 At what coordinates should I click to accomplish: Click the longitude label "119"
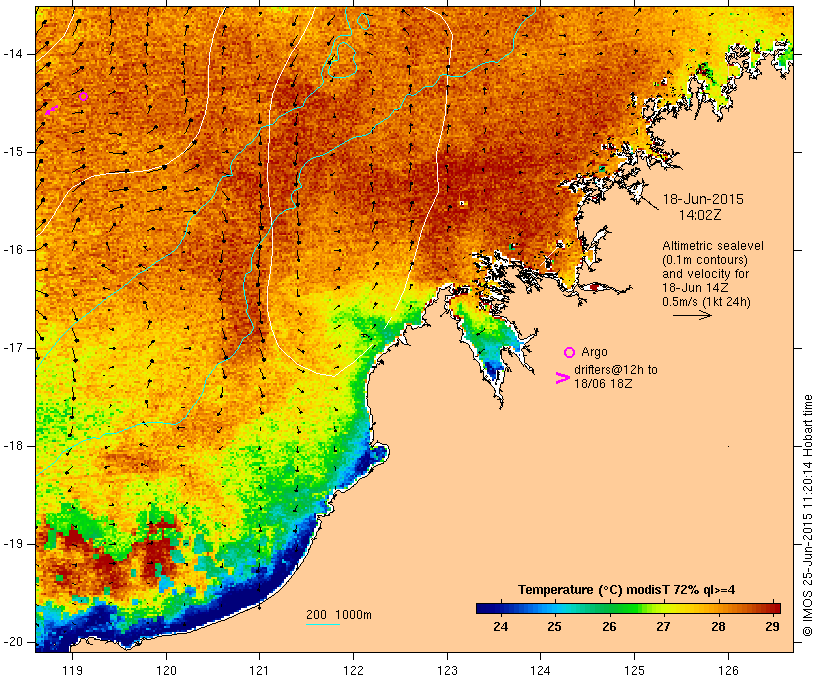[x=72, y=670]
